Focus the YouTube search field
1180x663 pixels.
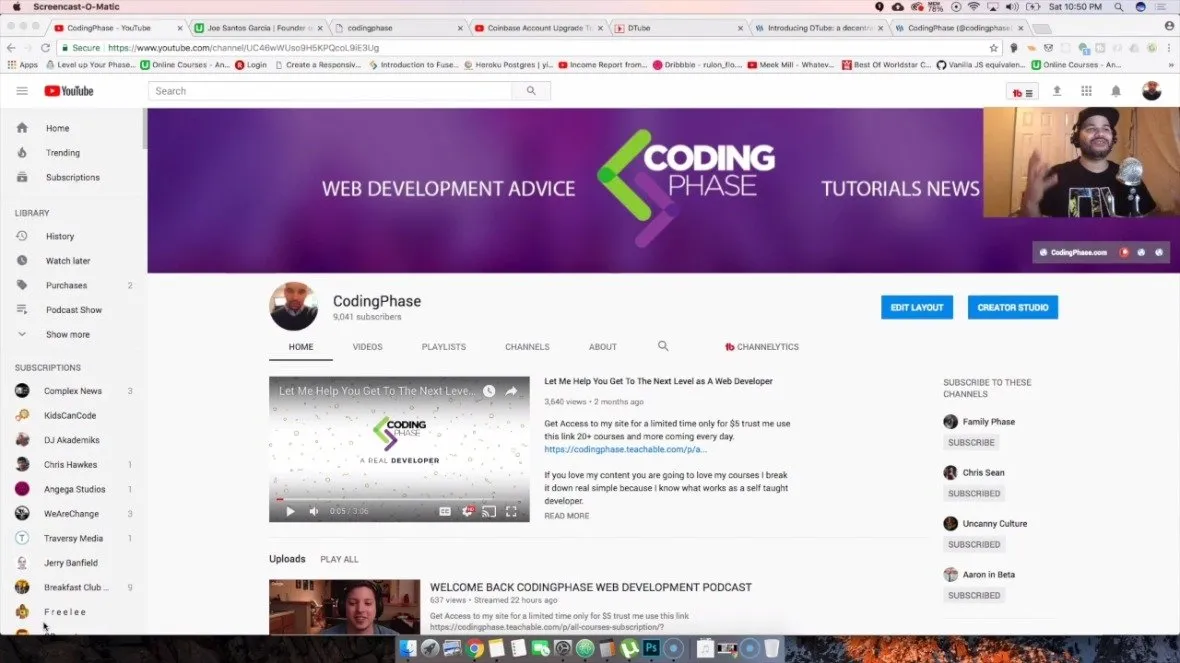tap(330, 91)
